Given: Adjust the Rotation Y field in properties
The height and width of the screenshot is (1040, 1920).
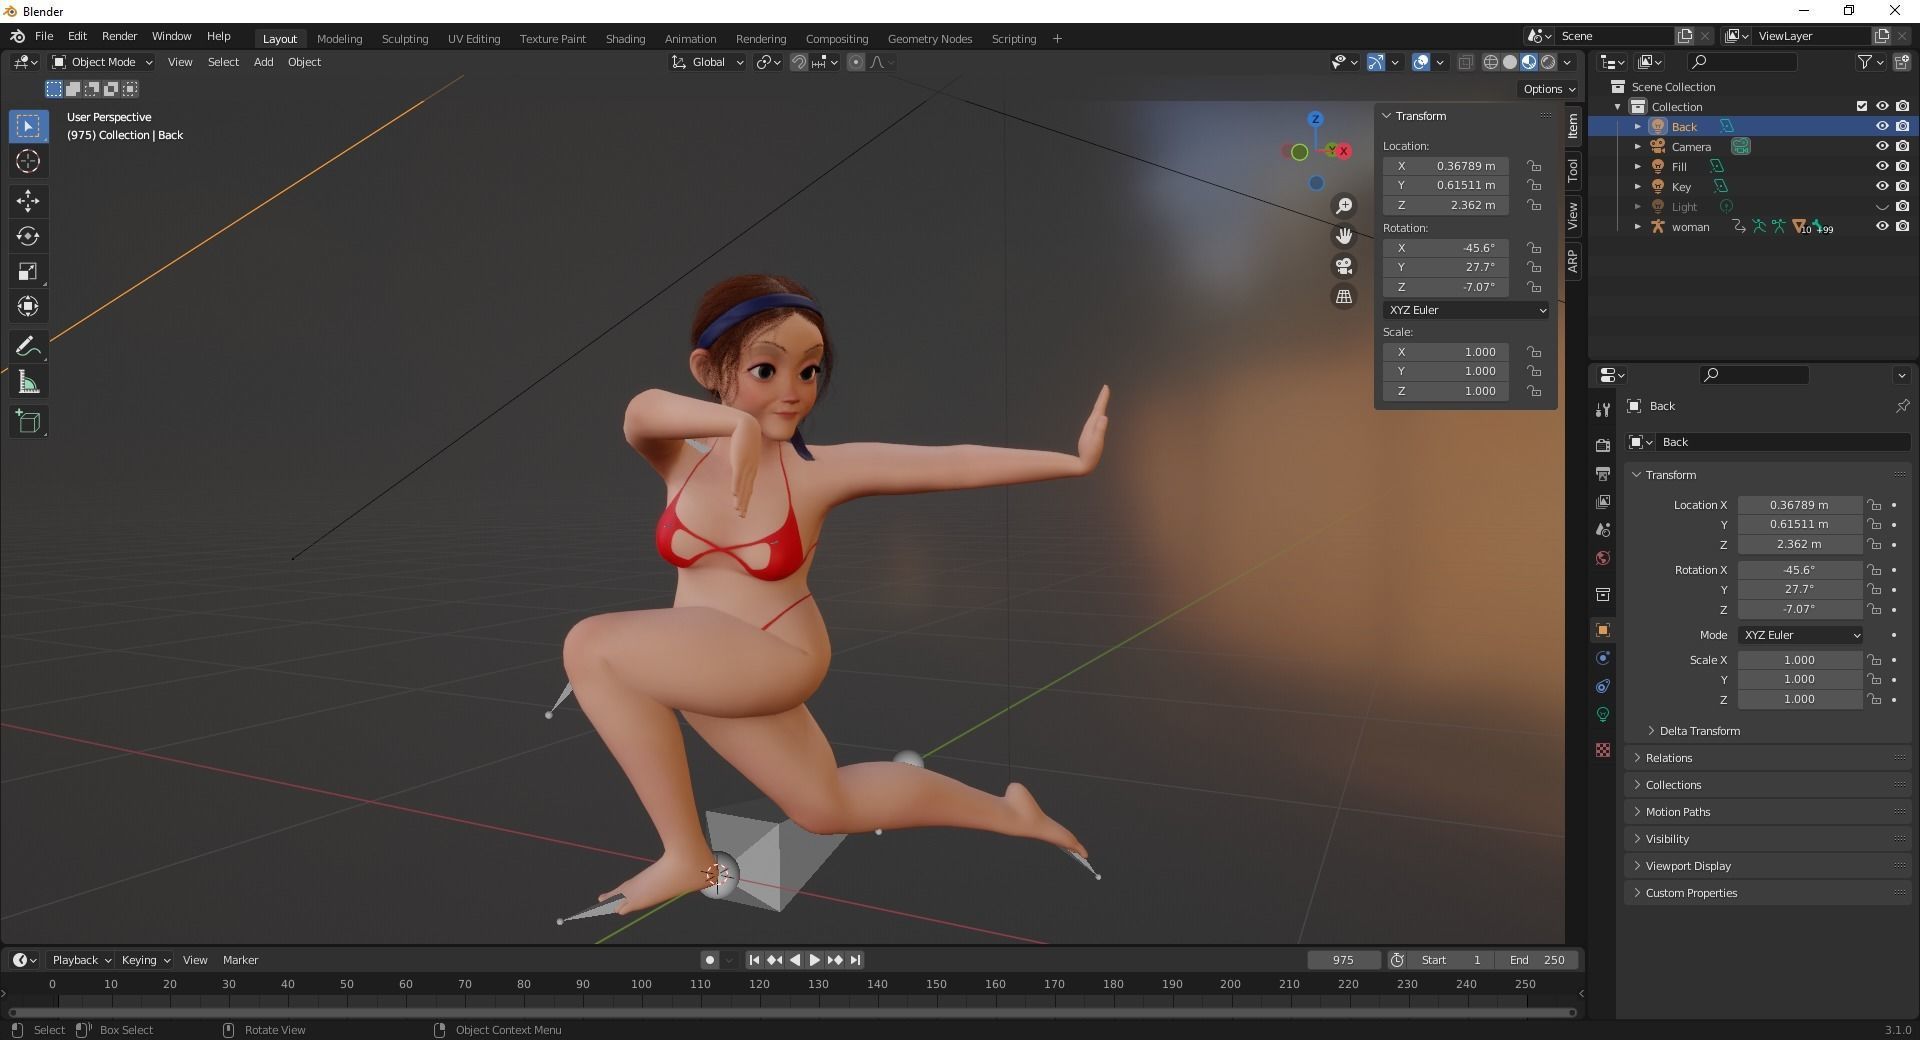Looking at the screenshot, I should 1799,590.
